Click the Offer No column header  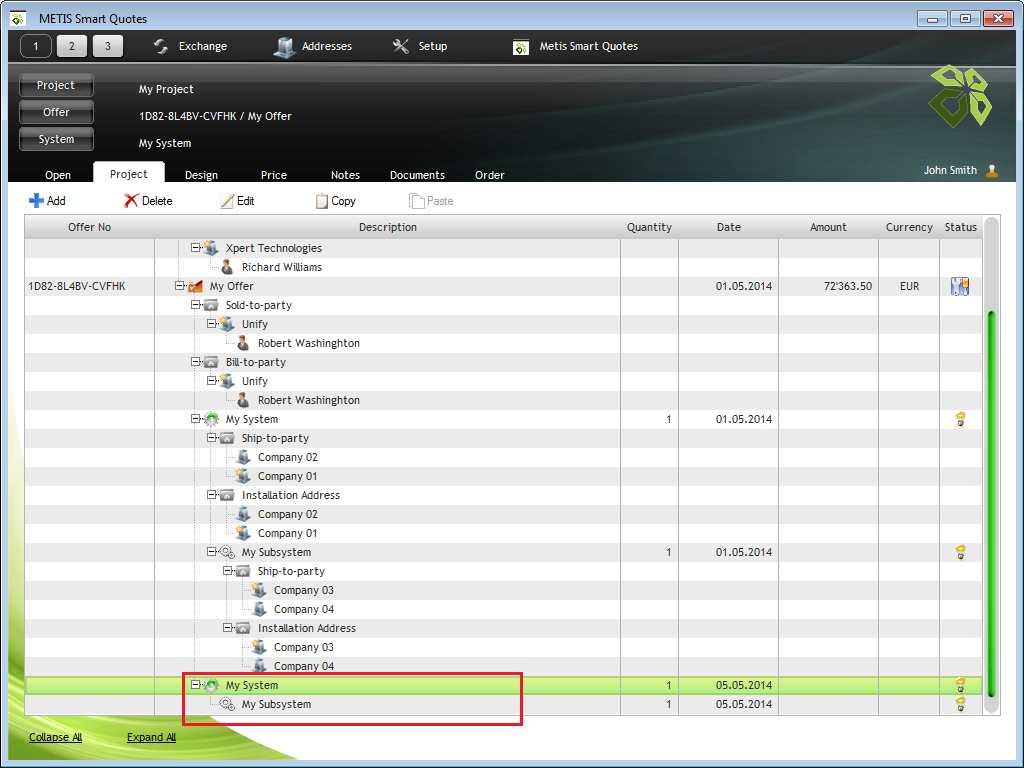pyautogui.click(x=89, y=227)
